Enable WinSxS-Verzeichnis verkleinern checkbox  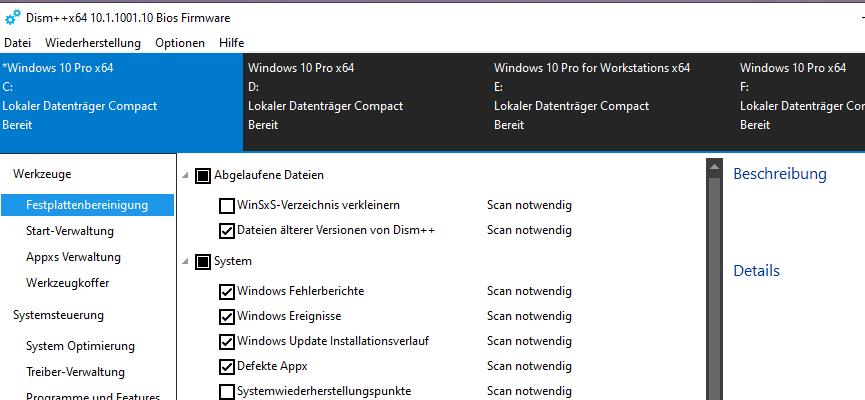tap(227, 206)
